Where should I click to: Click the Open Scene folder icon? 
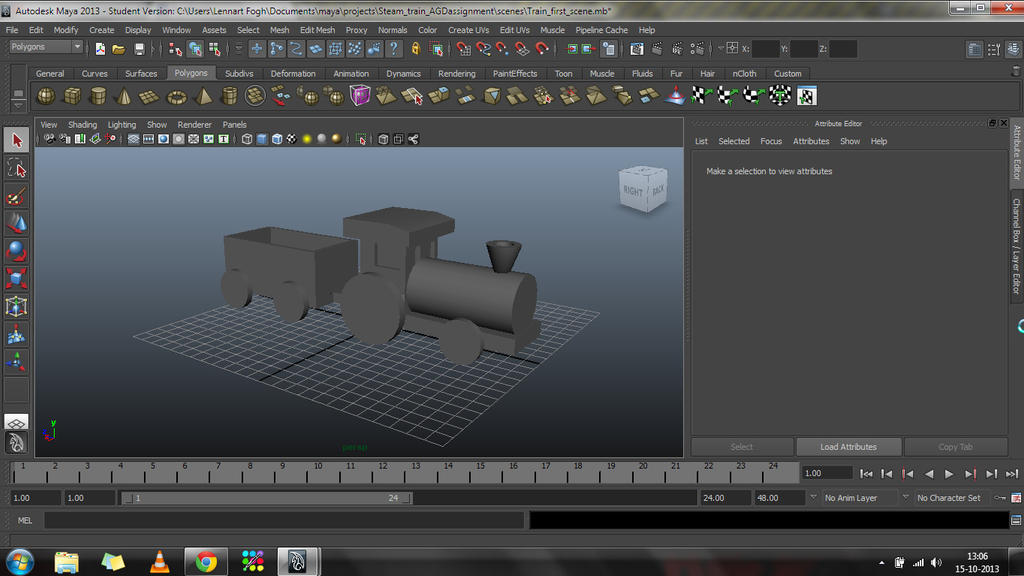point(119,49)
